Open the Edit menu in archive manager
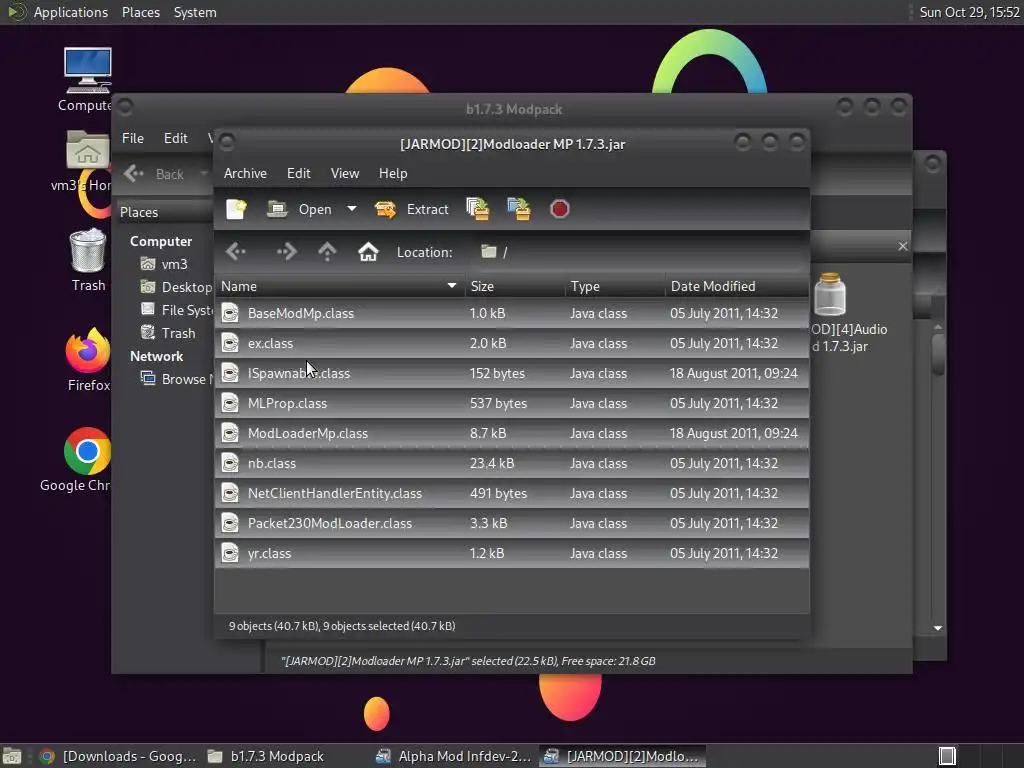Screen dimensions: 1024x768 [298, 173]
